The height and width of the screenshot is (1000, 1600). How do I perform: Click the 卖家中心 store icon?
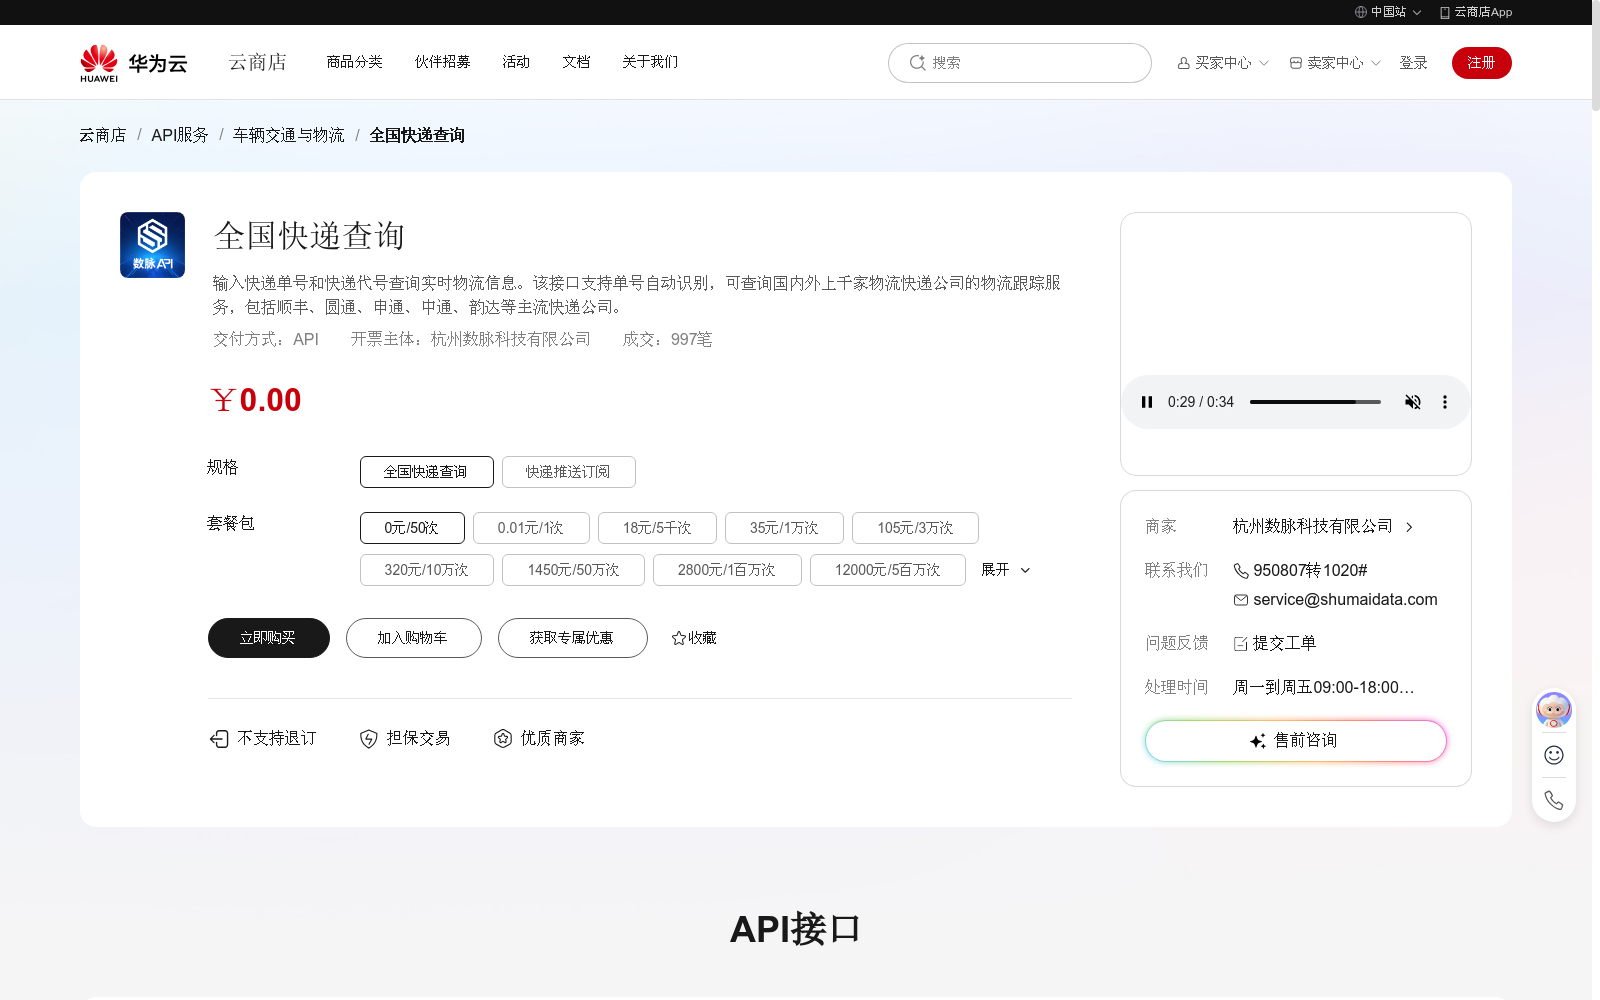click(1296, 63)
